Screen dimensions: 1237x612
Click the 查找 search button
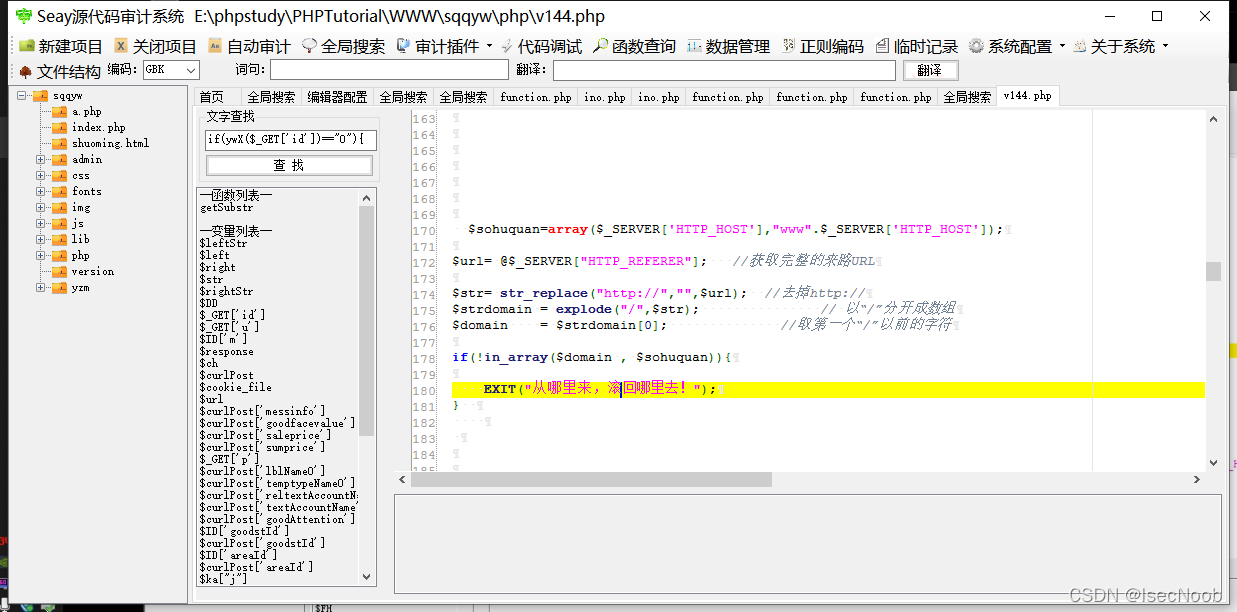(x=289, y=165)
